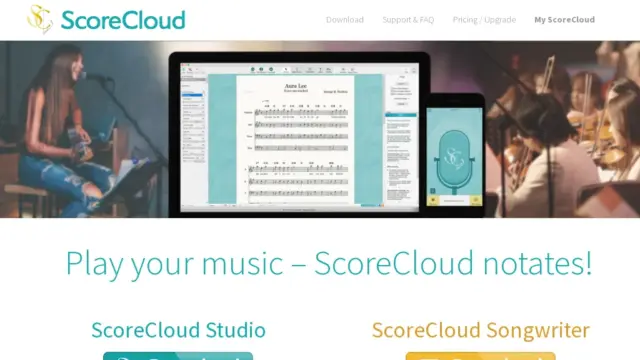Click the ScoreCloud Studio heading
The image size is (640, 360).
coord(178,330)
